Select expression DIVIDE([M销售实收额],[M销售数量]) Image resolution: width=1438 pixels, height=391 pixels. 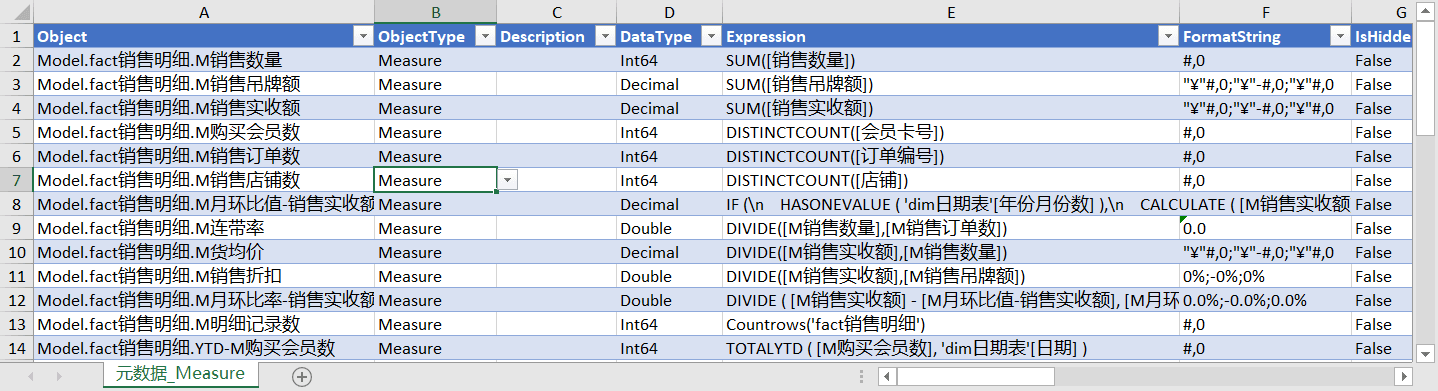951,252
